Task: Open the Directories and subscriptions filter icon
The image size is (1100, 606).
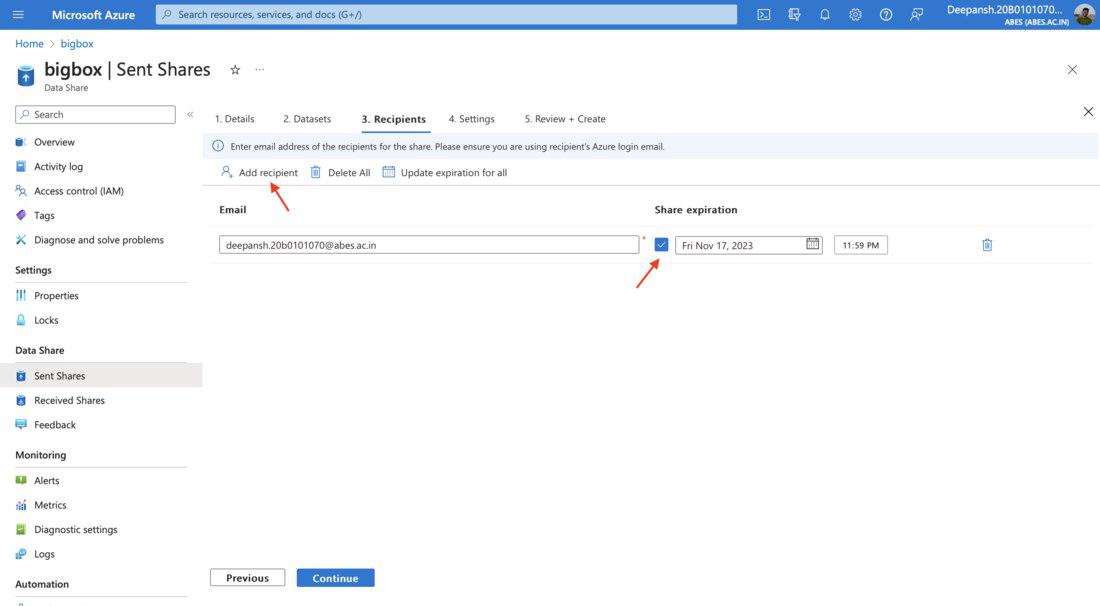Action: point(794,14)
